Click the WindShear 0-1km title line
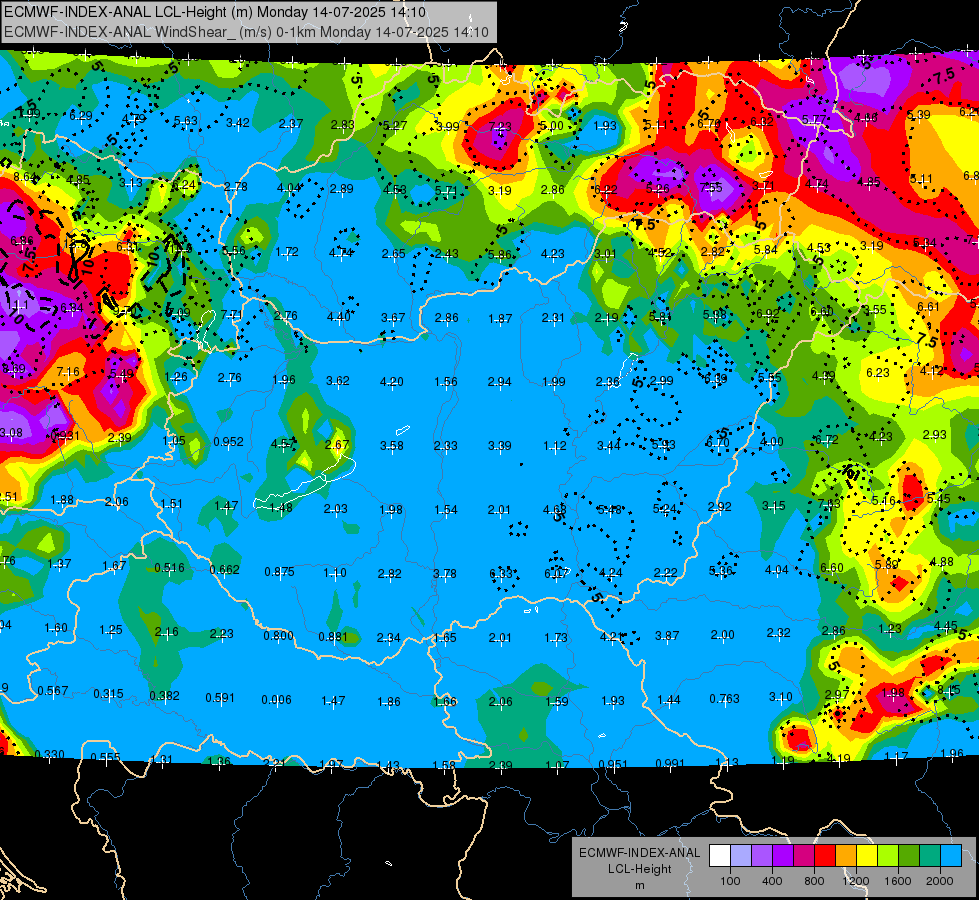This screenshot has width=979, height=900. pos(246,32)
